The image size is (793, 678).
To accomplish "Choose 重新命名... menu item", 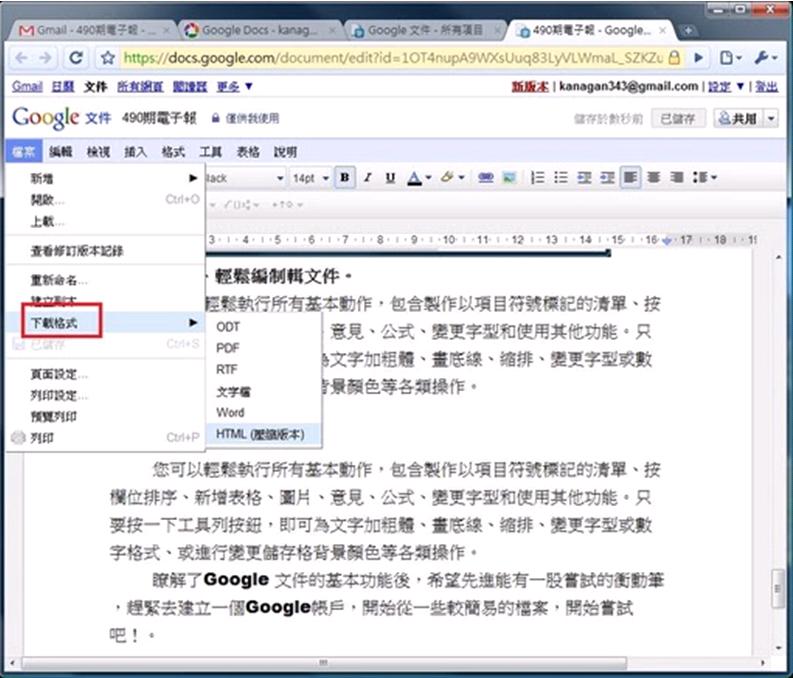I will pos(106,280).
